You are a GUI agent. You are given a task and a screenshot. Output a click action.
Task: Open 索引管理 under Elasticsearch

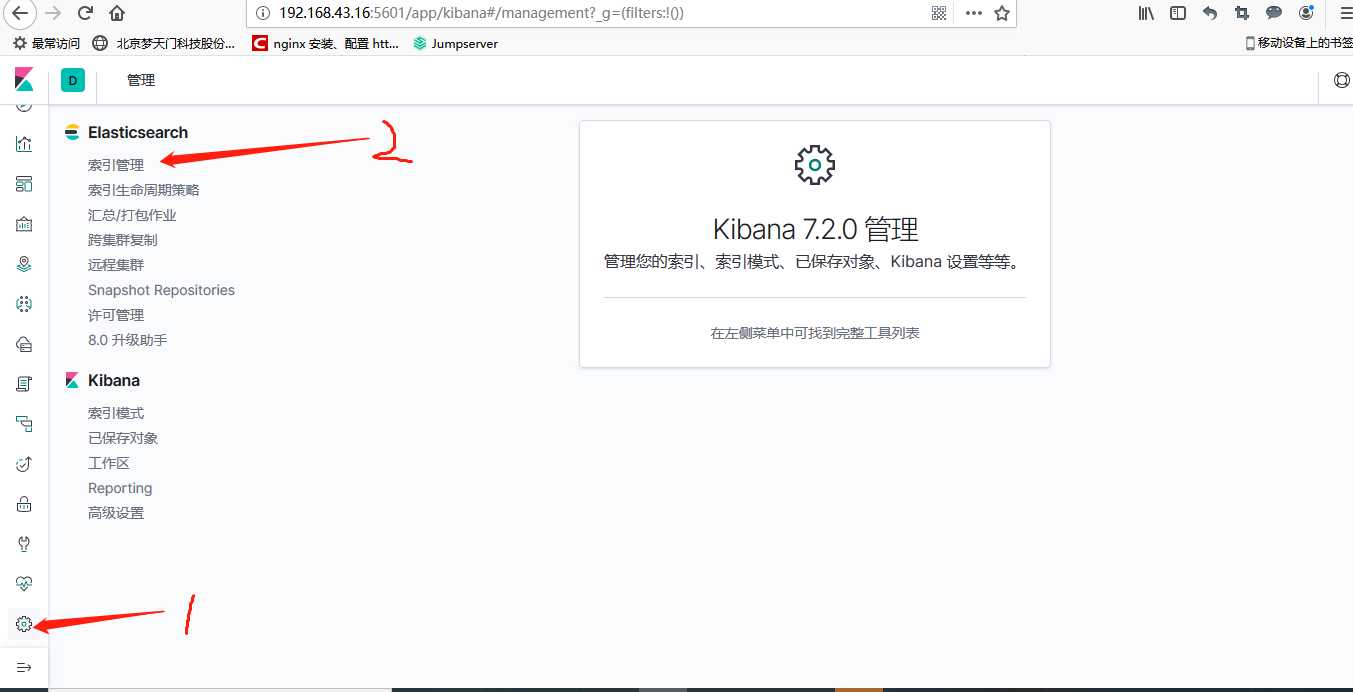point(116,165)
